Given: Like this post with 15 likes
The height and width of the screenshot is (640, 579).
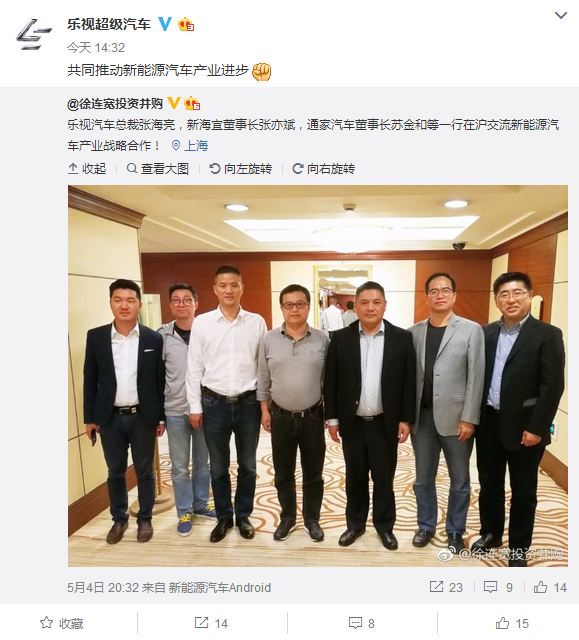Looking at the screenshot, I should click(x=512, y=623).
